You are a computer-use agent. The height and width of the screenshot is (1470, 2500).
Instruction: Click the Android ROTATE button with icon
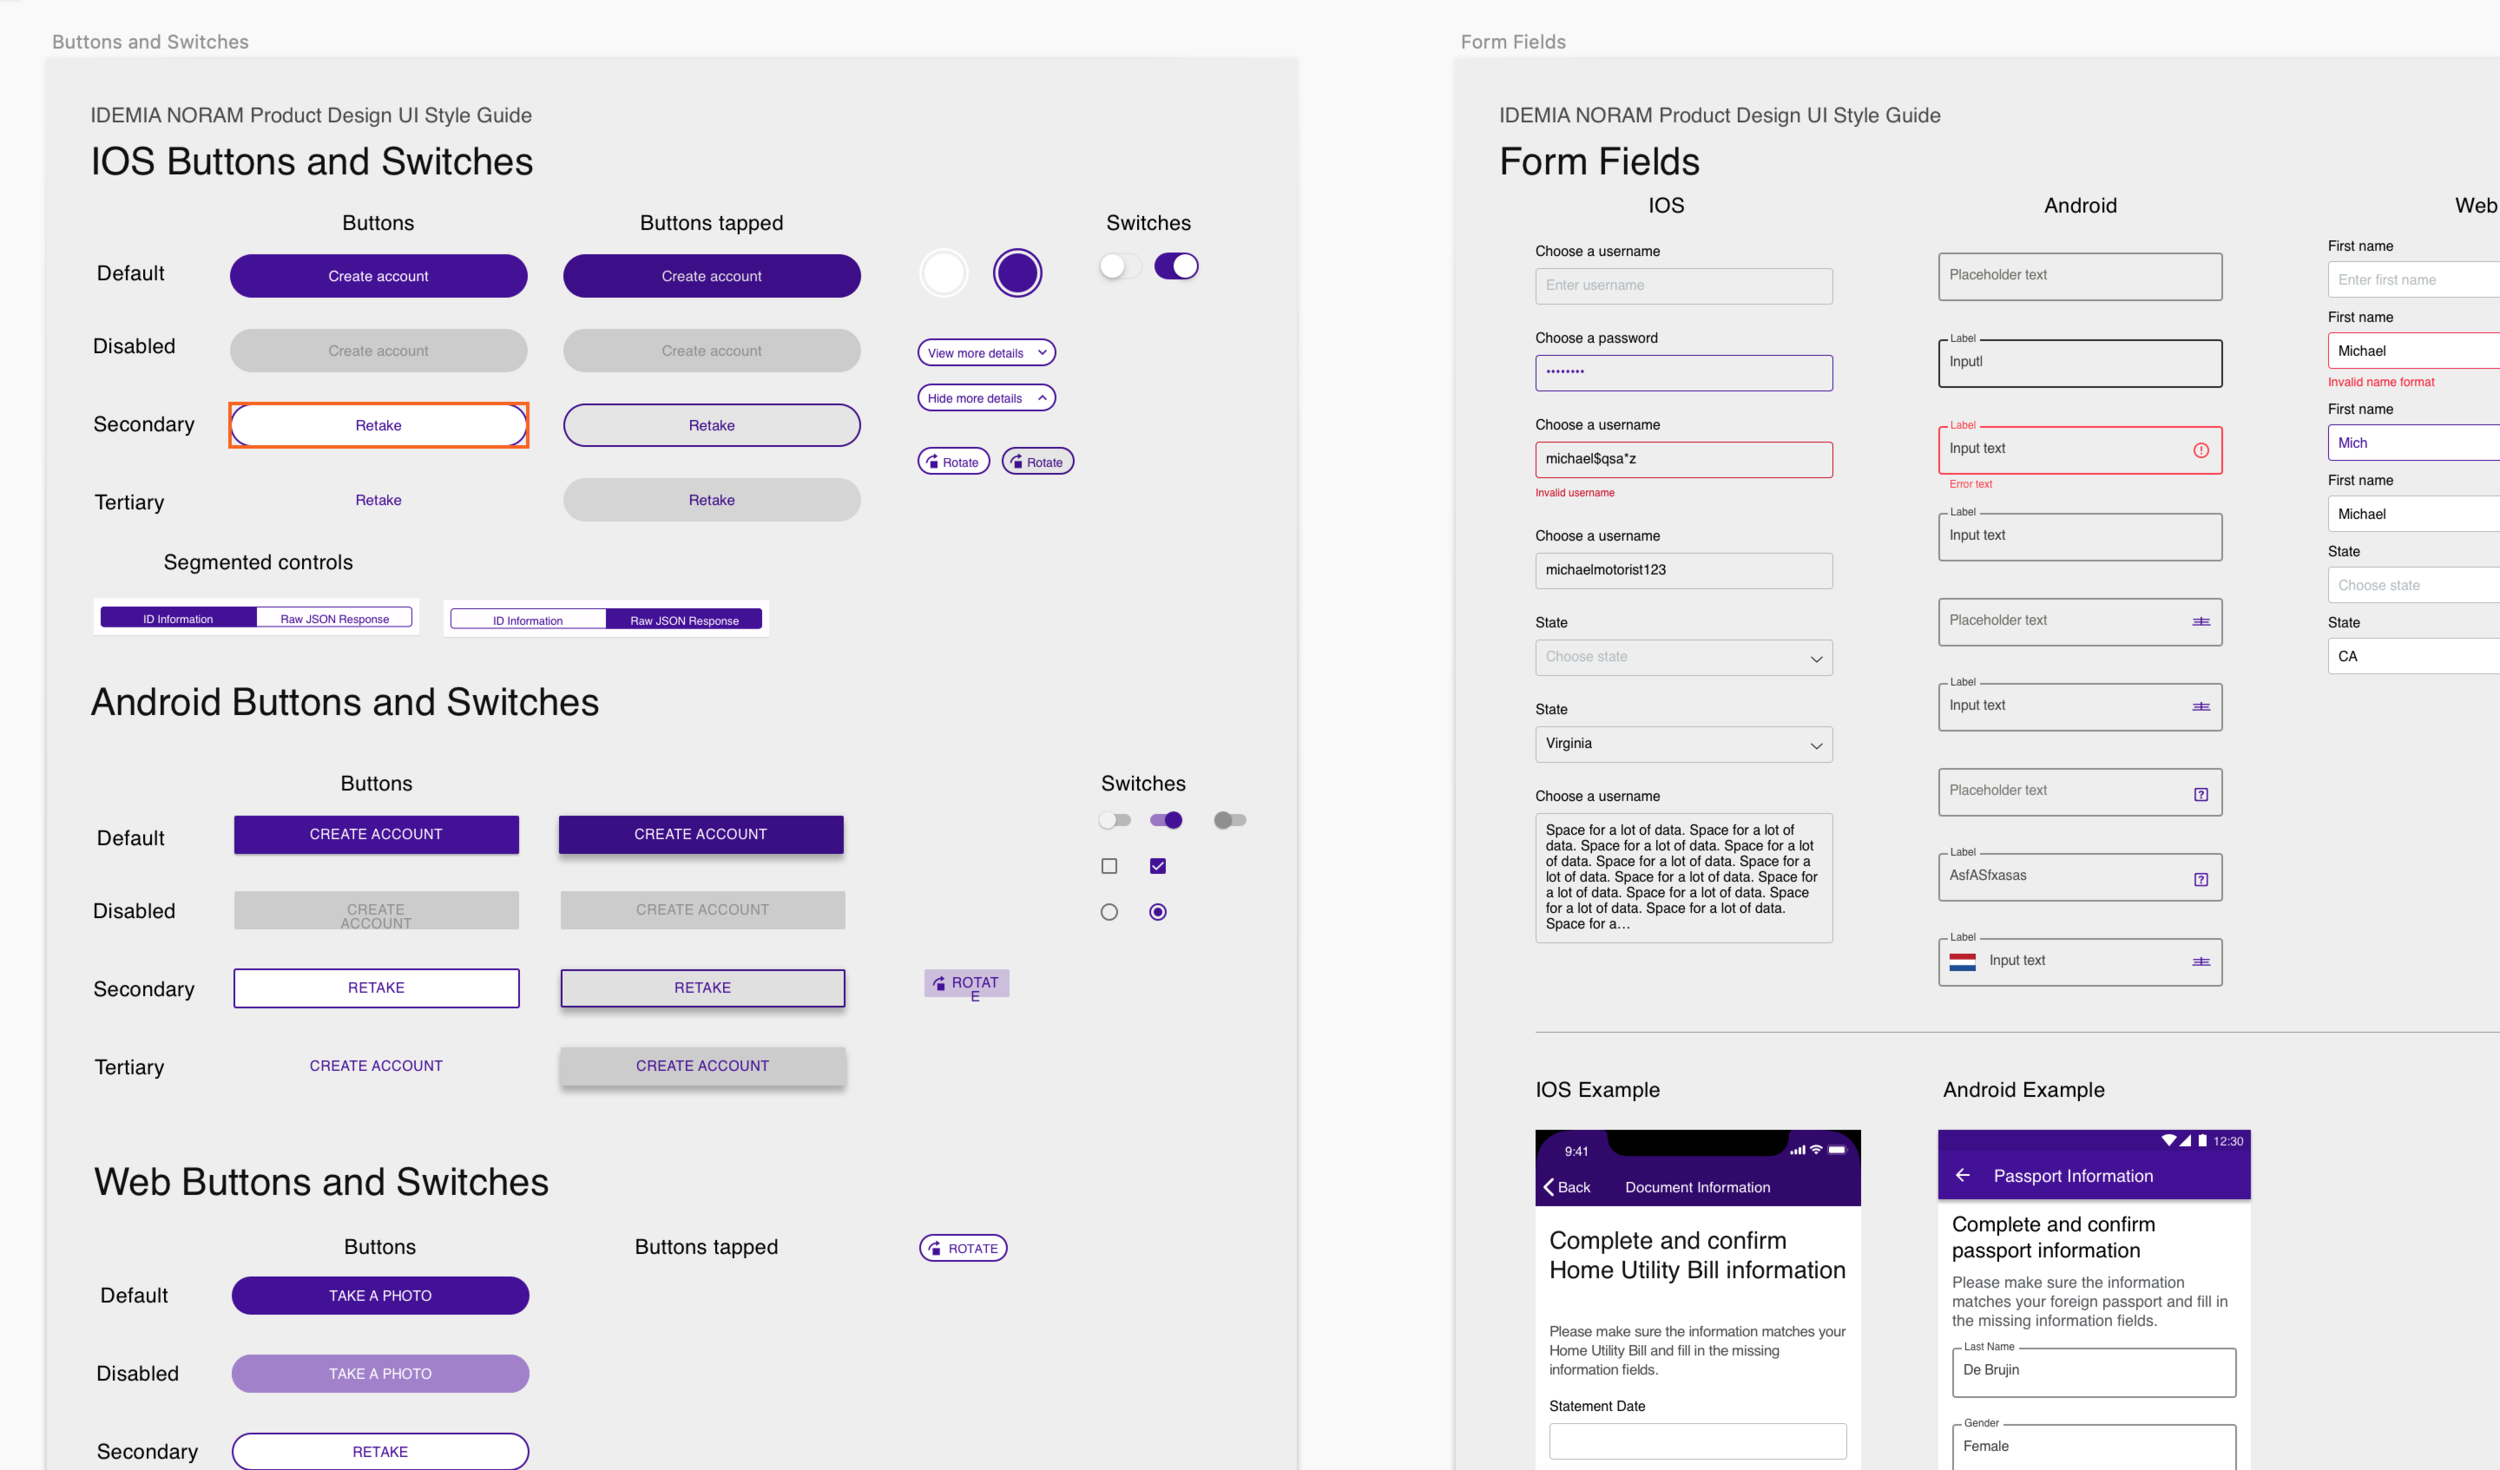tap(966, 985)
